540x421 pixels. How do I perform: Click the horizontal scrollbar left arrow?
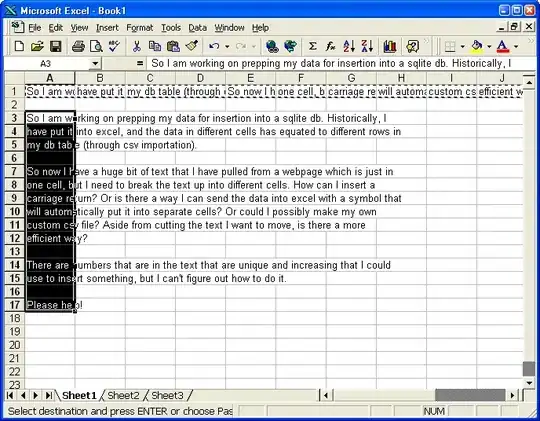point(326,396)
